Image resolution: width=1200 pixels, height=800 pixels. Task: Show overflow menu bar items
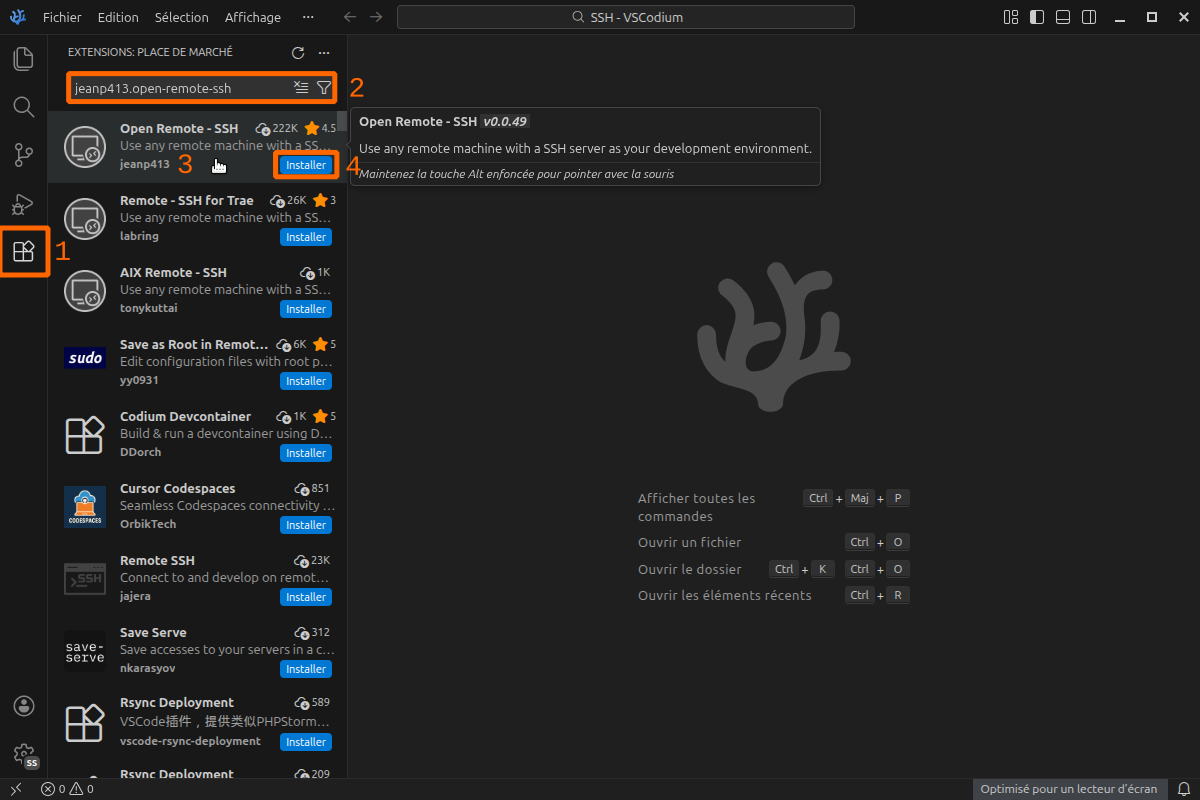[x=307, y=17]
